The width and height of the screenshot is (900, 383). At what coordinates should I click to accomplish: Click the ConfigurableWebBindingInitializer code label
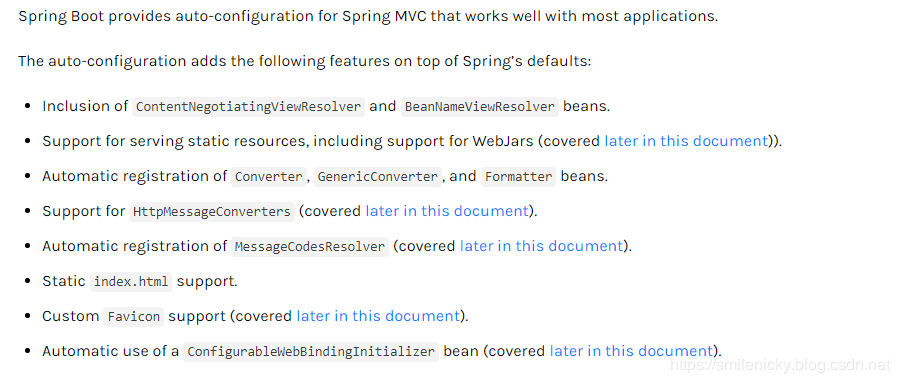pos(311,352)
